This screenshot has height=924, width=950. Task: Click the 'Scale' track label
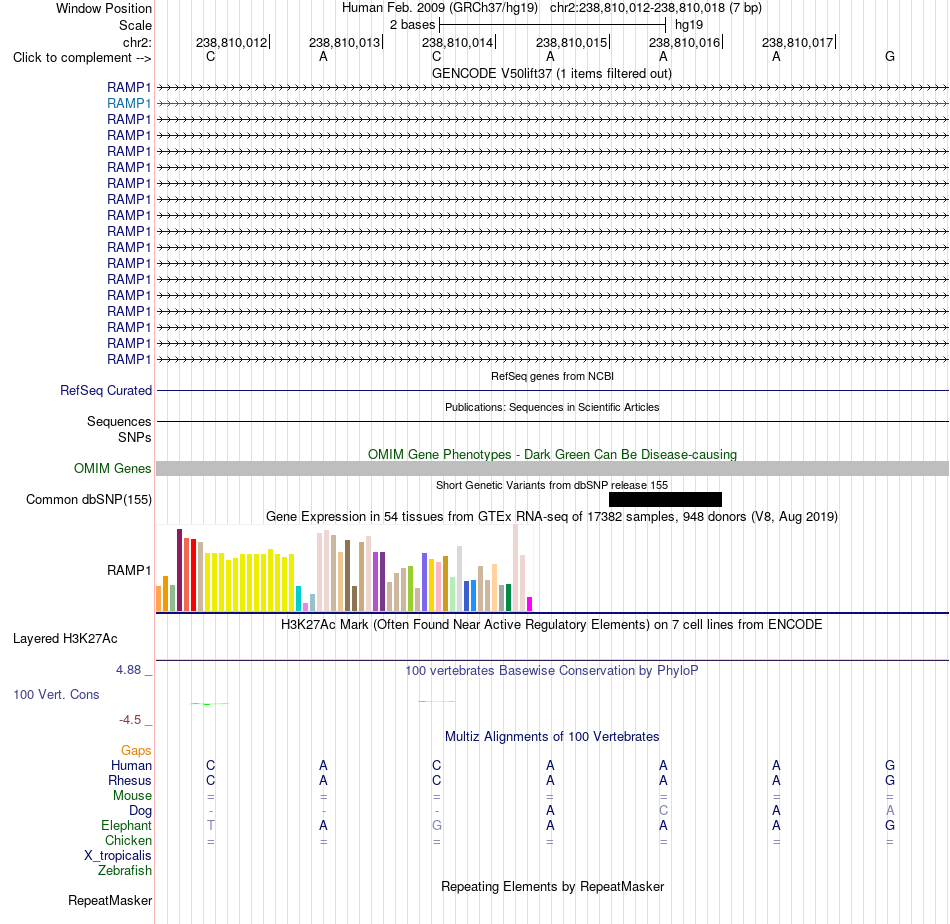[x=135, y=25]
